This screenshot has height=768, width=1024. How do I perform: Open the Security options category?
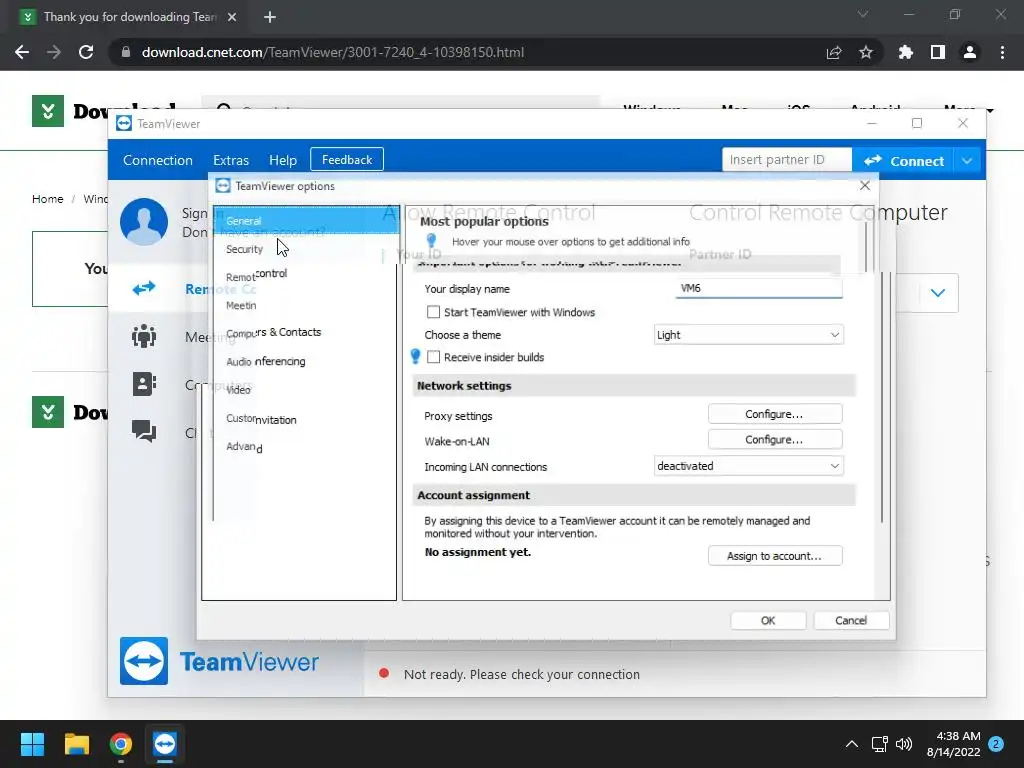[244, 249]
